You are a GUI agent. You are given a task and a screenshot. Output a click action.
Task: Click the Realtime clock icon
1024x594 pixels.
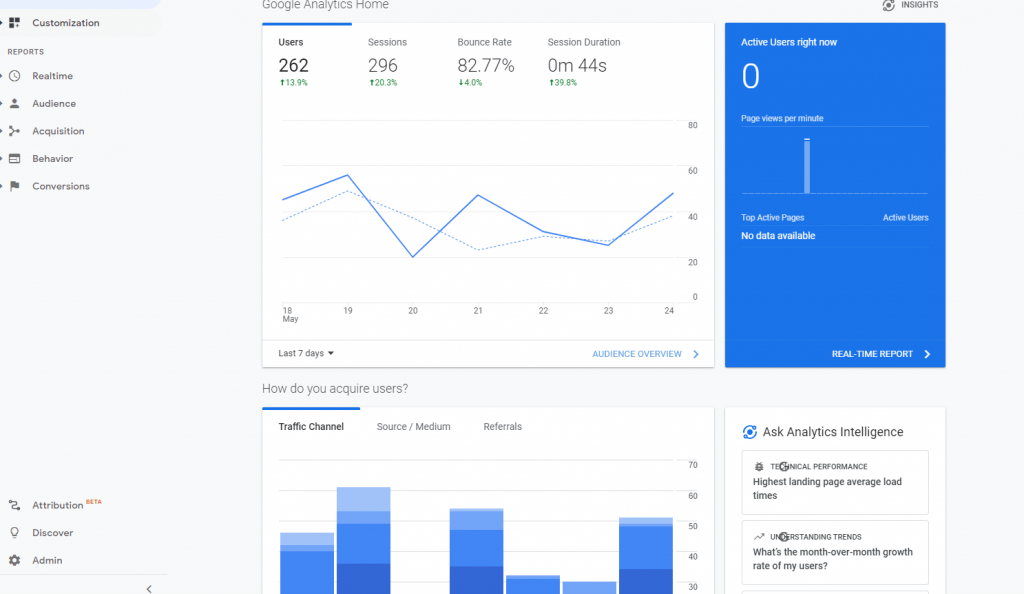[x=14, y=76]
